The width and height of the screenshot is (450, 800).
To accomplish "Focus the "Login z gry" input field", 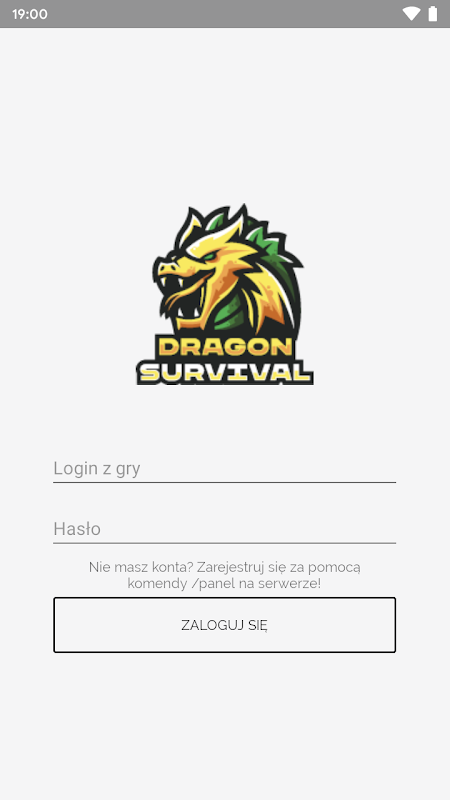I will (224, 468).
